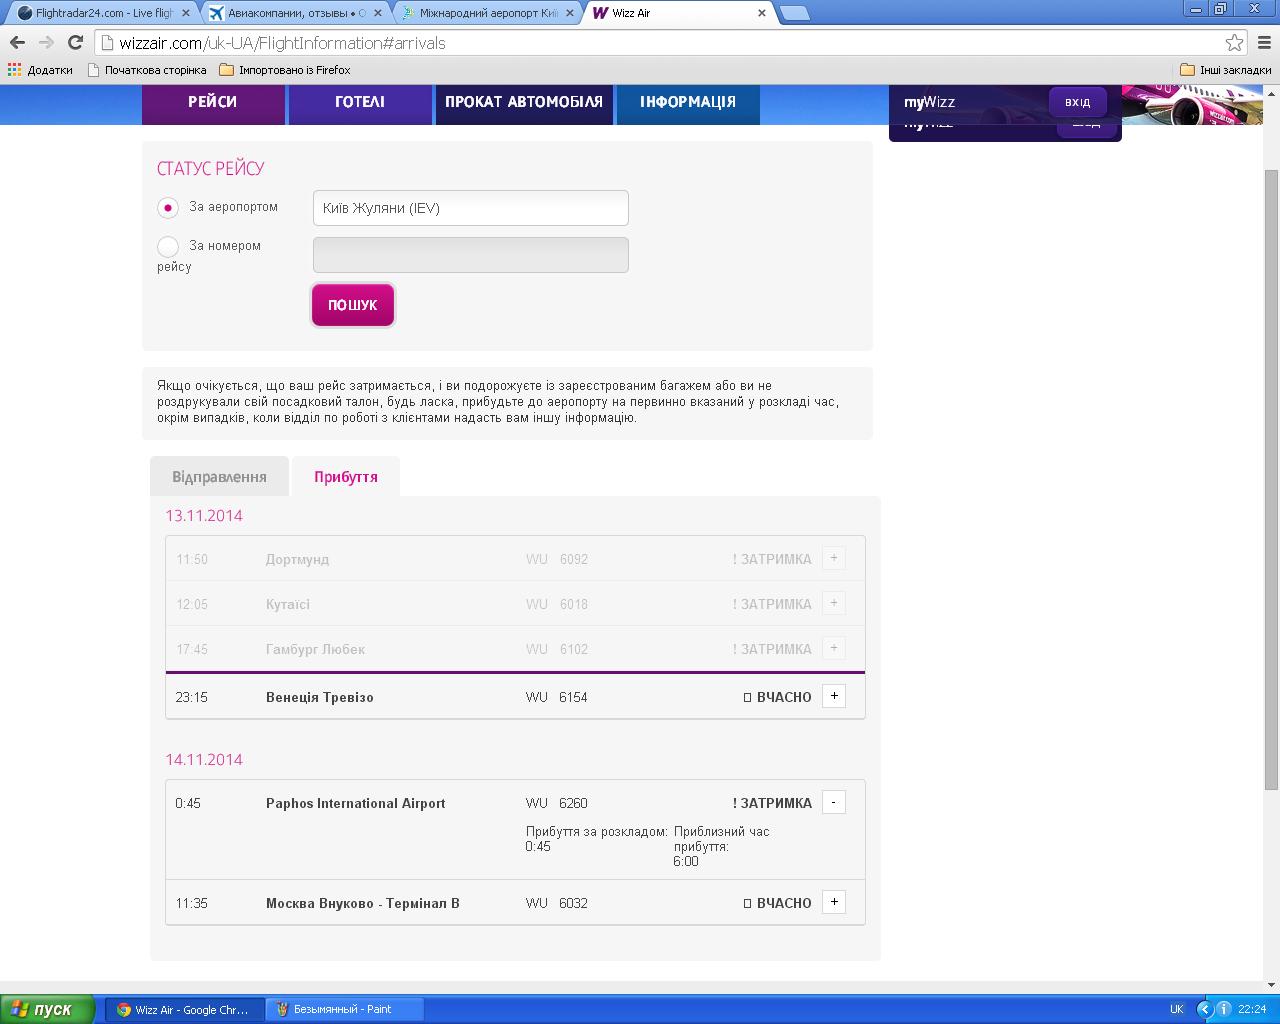Collapse the Paphos International Airport flight details
The image size is (1280, 1024).
click(834, 802)
